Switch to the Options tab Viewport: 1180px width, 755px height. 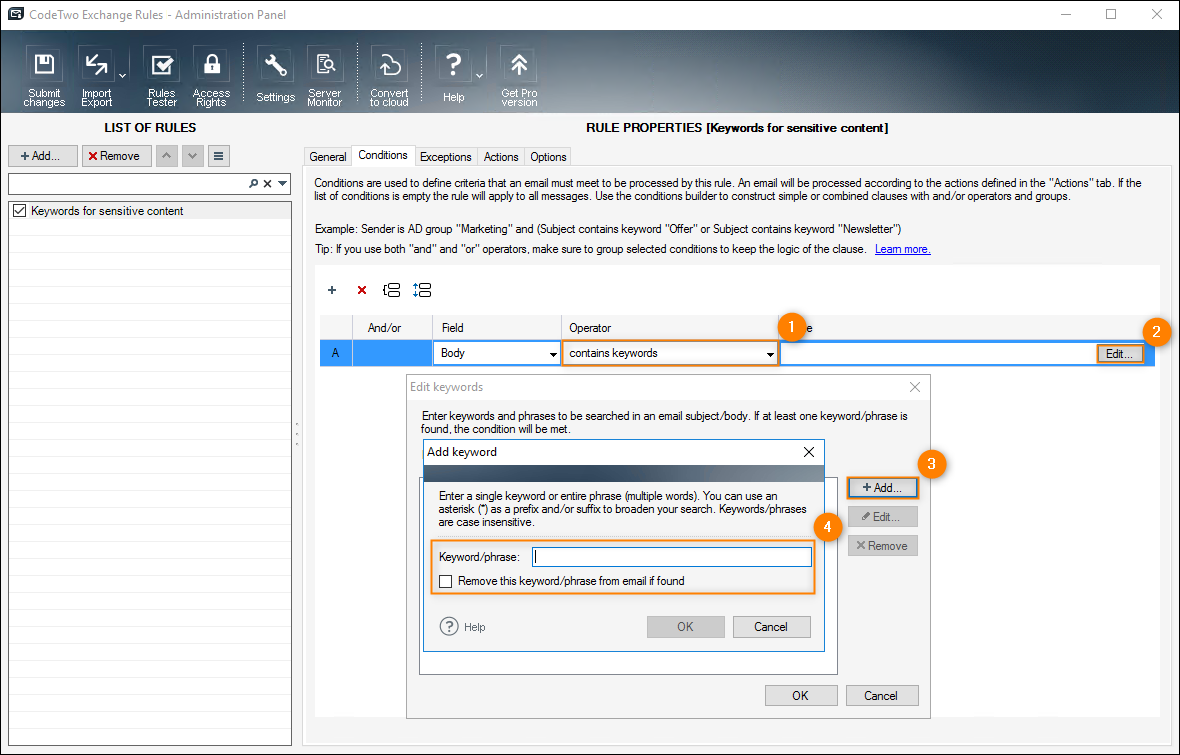(x=548, y=157)
